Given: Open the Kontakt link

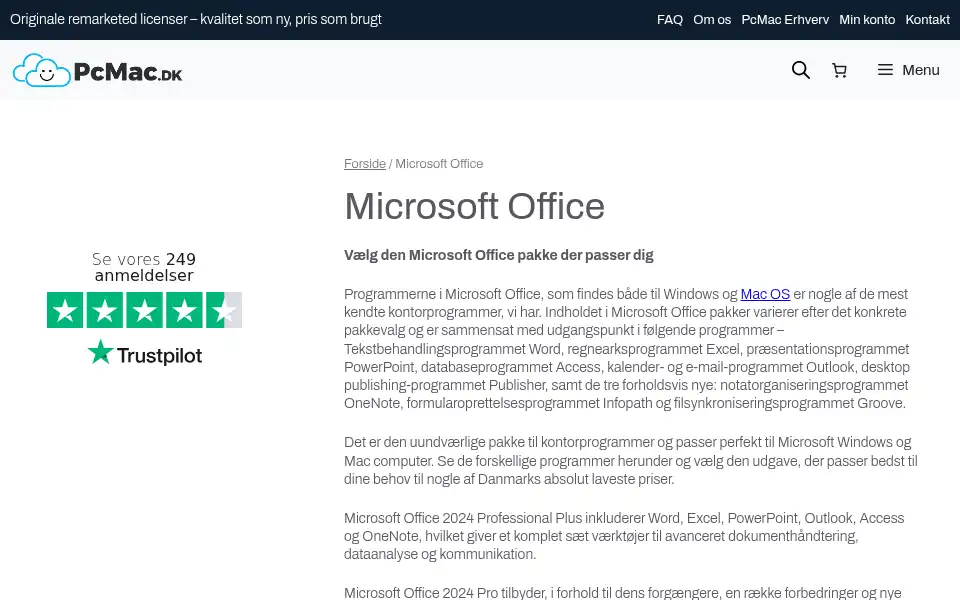Looking at the screenshot, I should pos(927,20).
